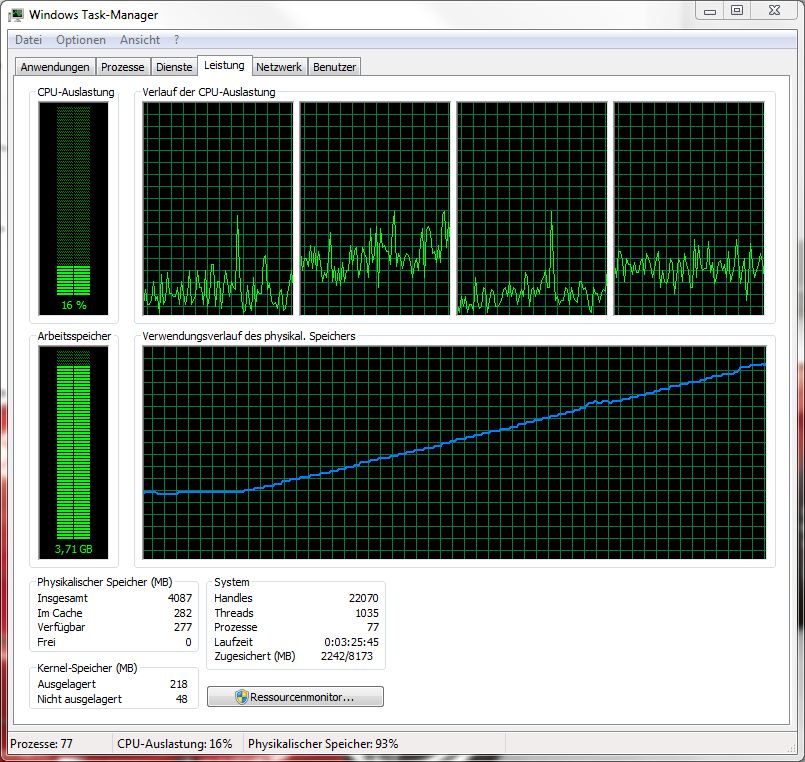Click the physical memory usage history graph
Image resolution: width=805 pixels, height=762 pixels.
coord(454,452)
